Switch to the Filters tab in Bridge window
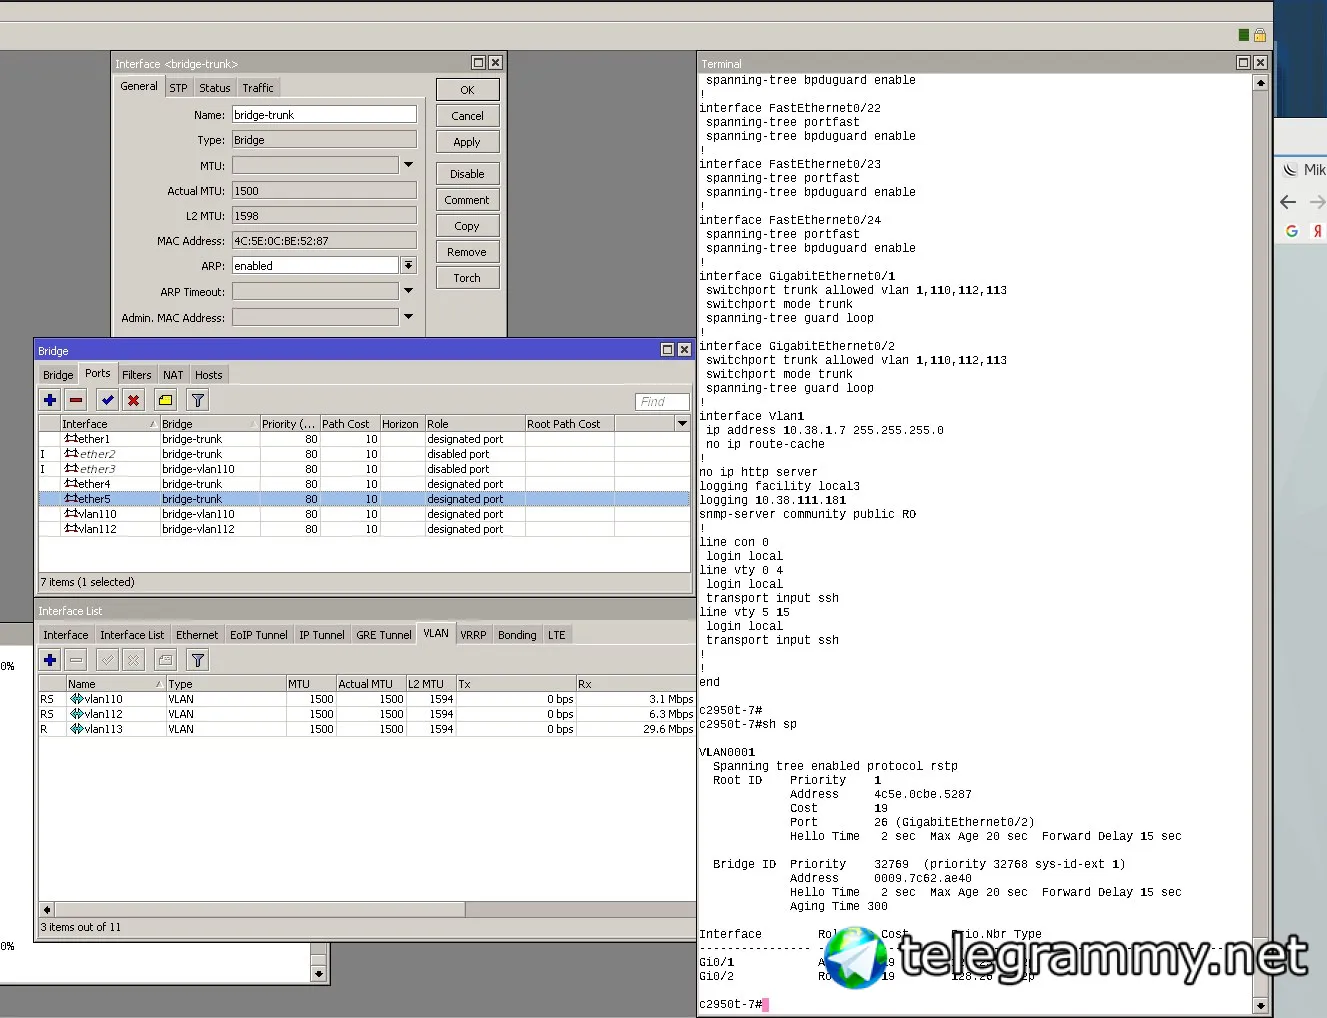 click(137, 375)
